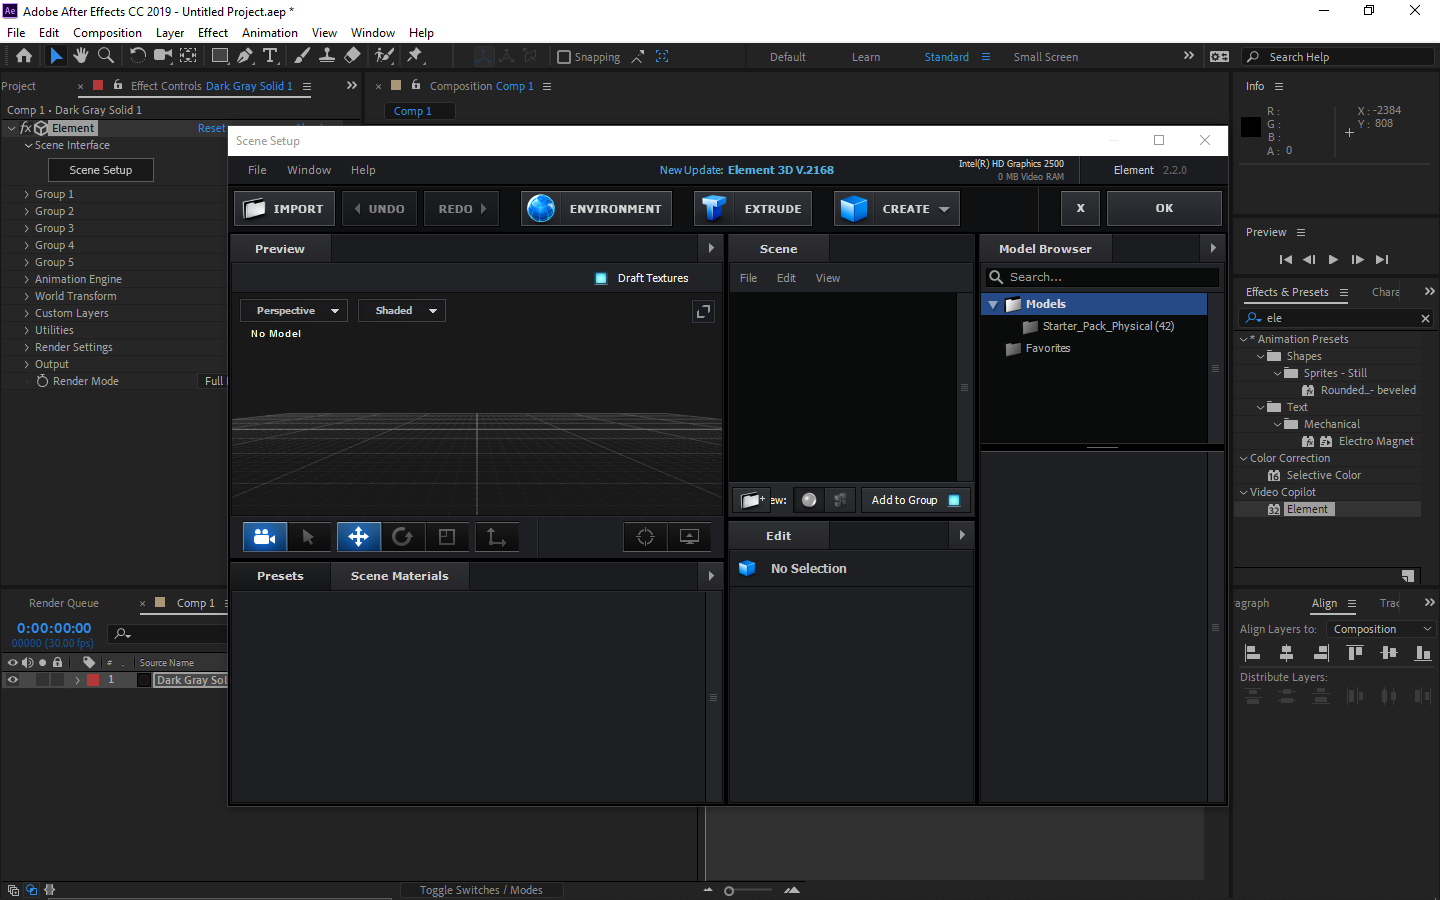The height and width of the screenshot is (900, 1440).
Task: Expand the preview viewport to fullscreen
Action: click(x=703, y=312)
